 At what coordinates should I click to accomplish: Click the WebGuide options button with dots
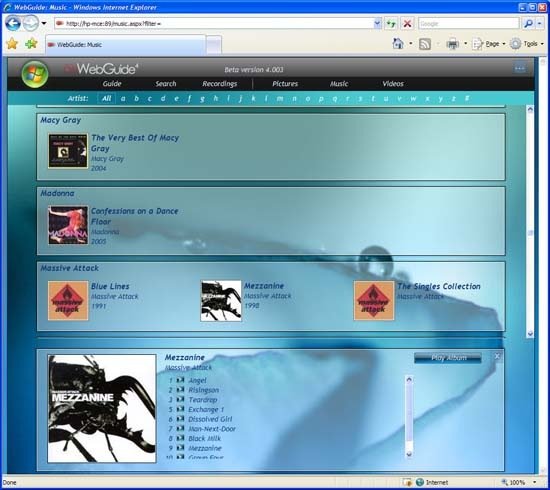(519, 68)
